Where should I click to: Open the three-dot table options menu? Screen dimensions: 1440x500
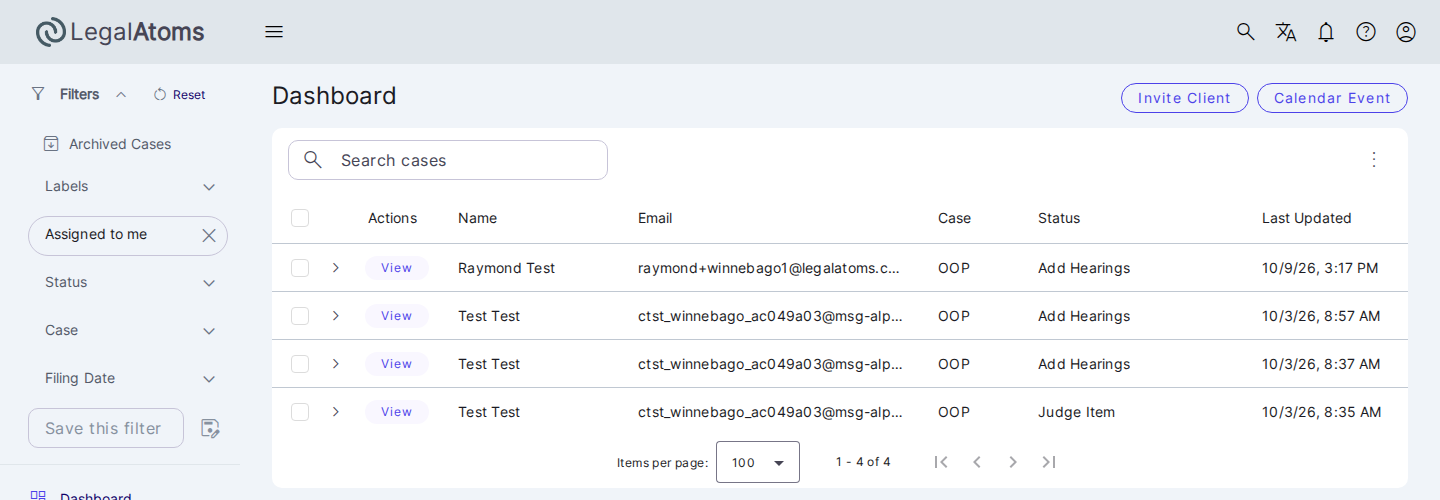point(1374,159)
